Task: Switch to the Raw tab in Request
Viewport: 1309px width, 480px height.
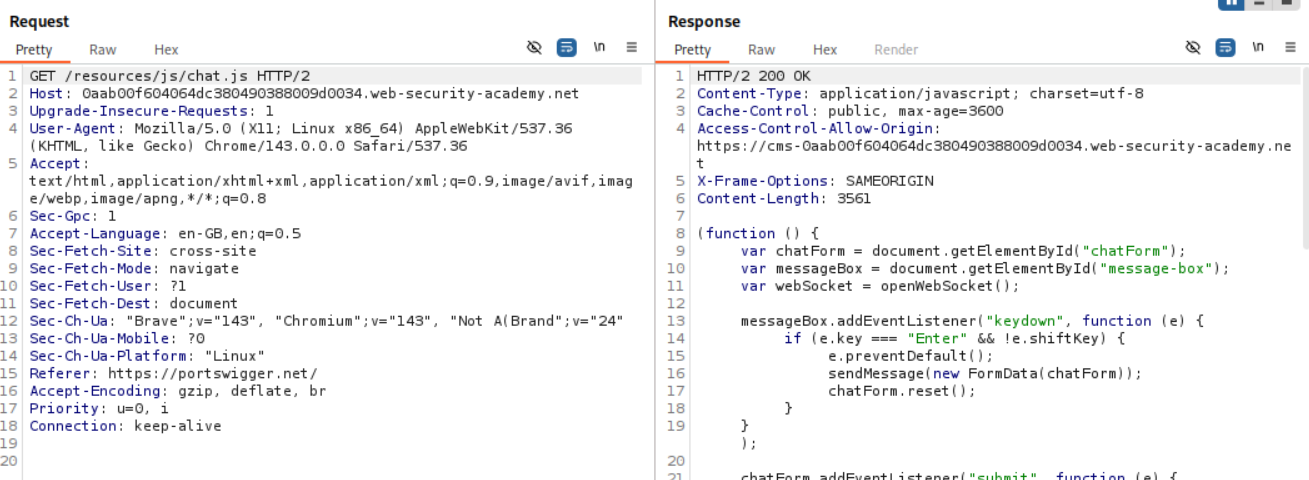Action: pos(102,50)
